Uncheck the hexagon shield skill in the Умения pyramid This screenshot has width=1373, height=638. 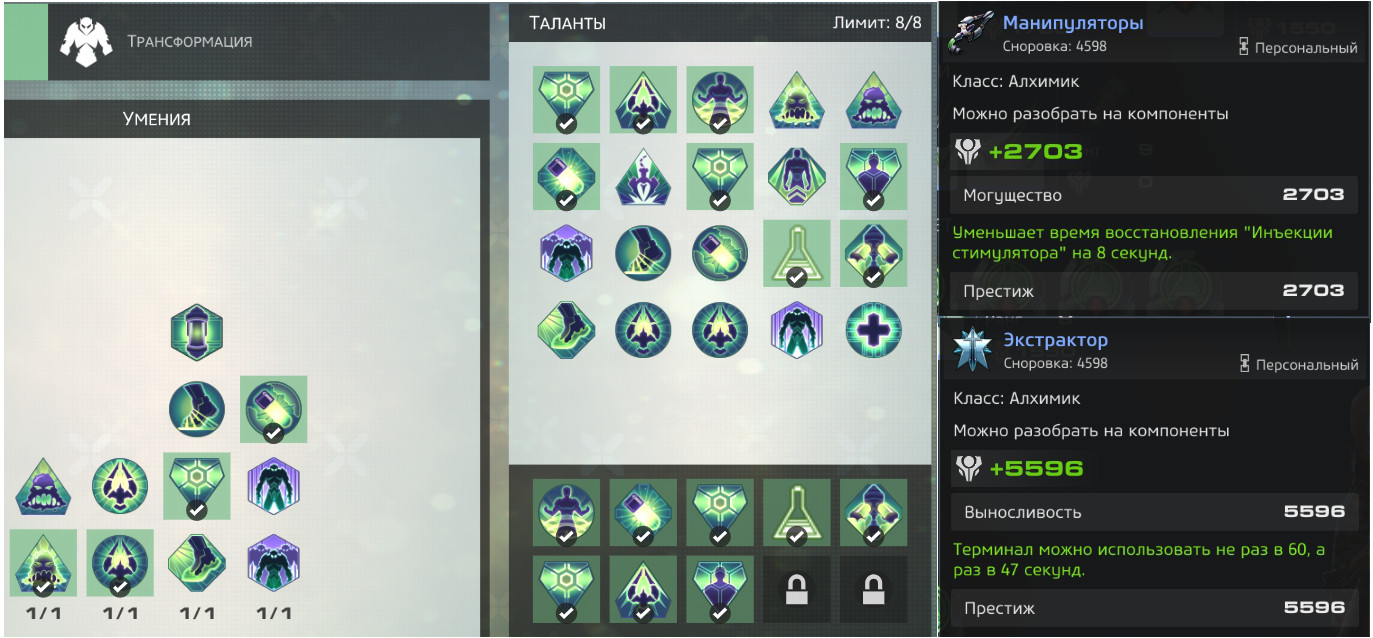(196, 486)
